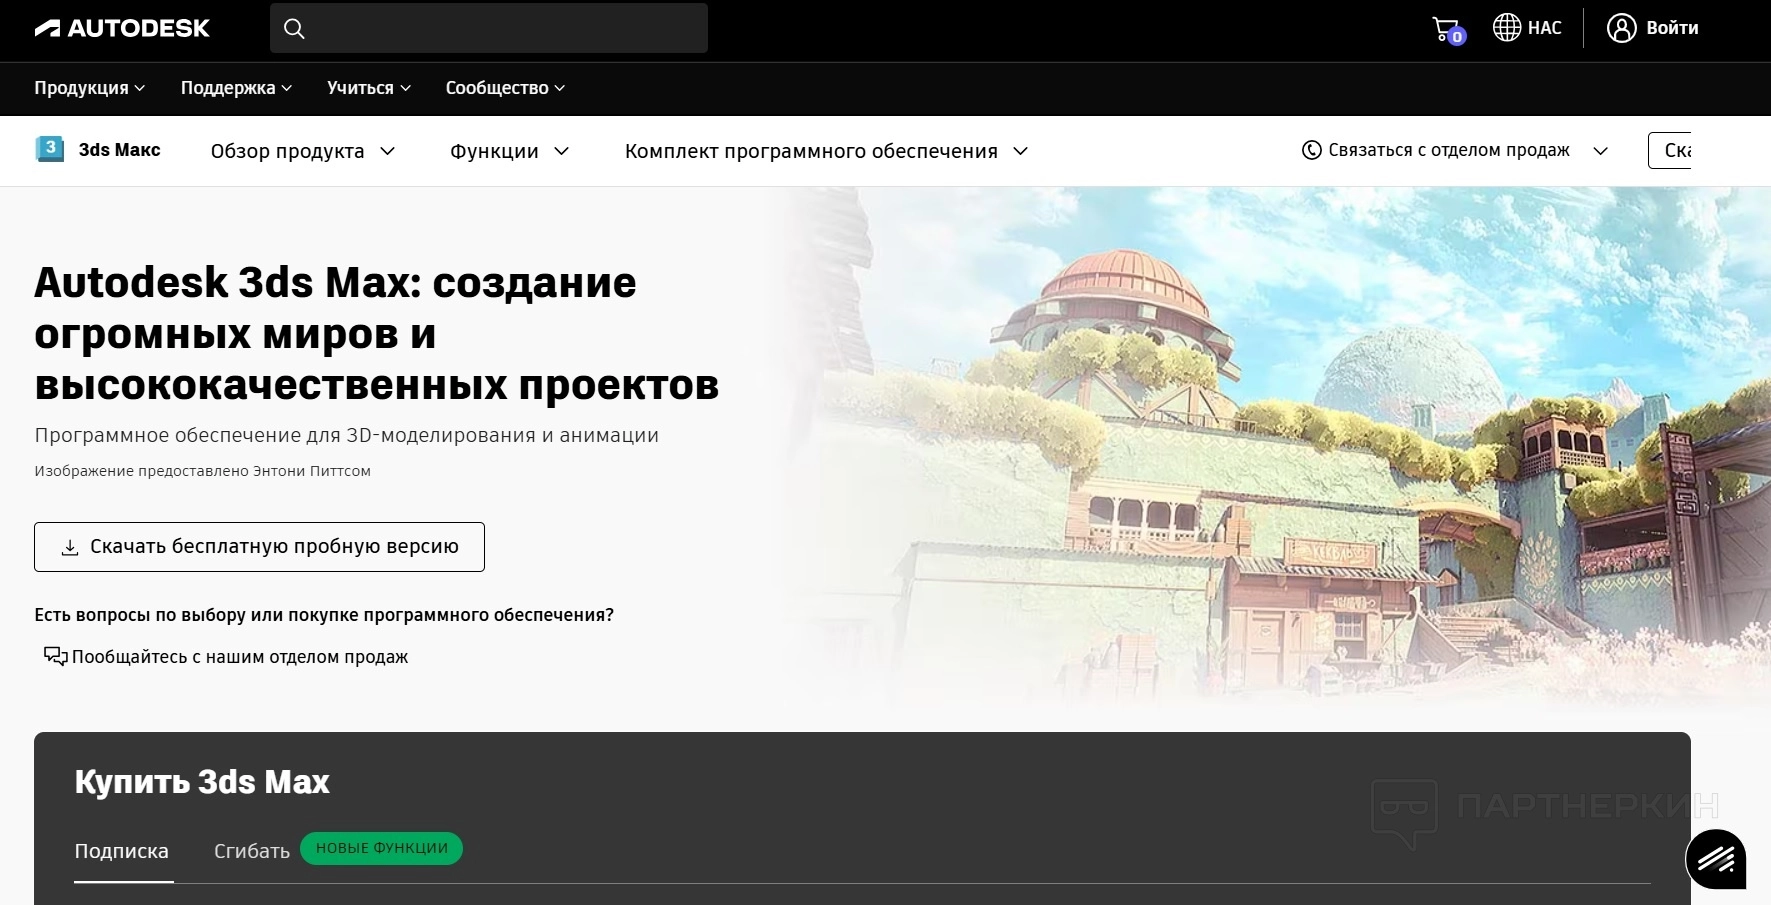Click the 3ds Макс product title
The width and height of the screenshot is (1771, 905).
120,150
